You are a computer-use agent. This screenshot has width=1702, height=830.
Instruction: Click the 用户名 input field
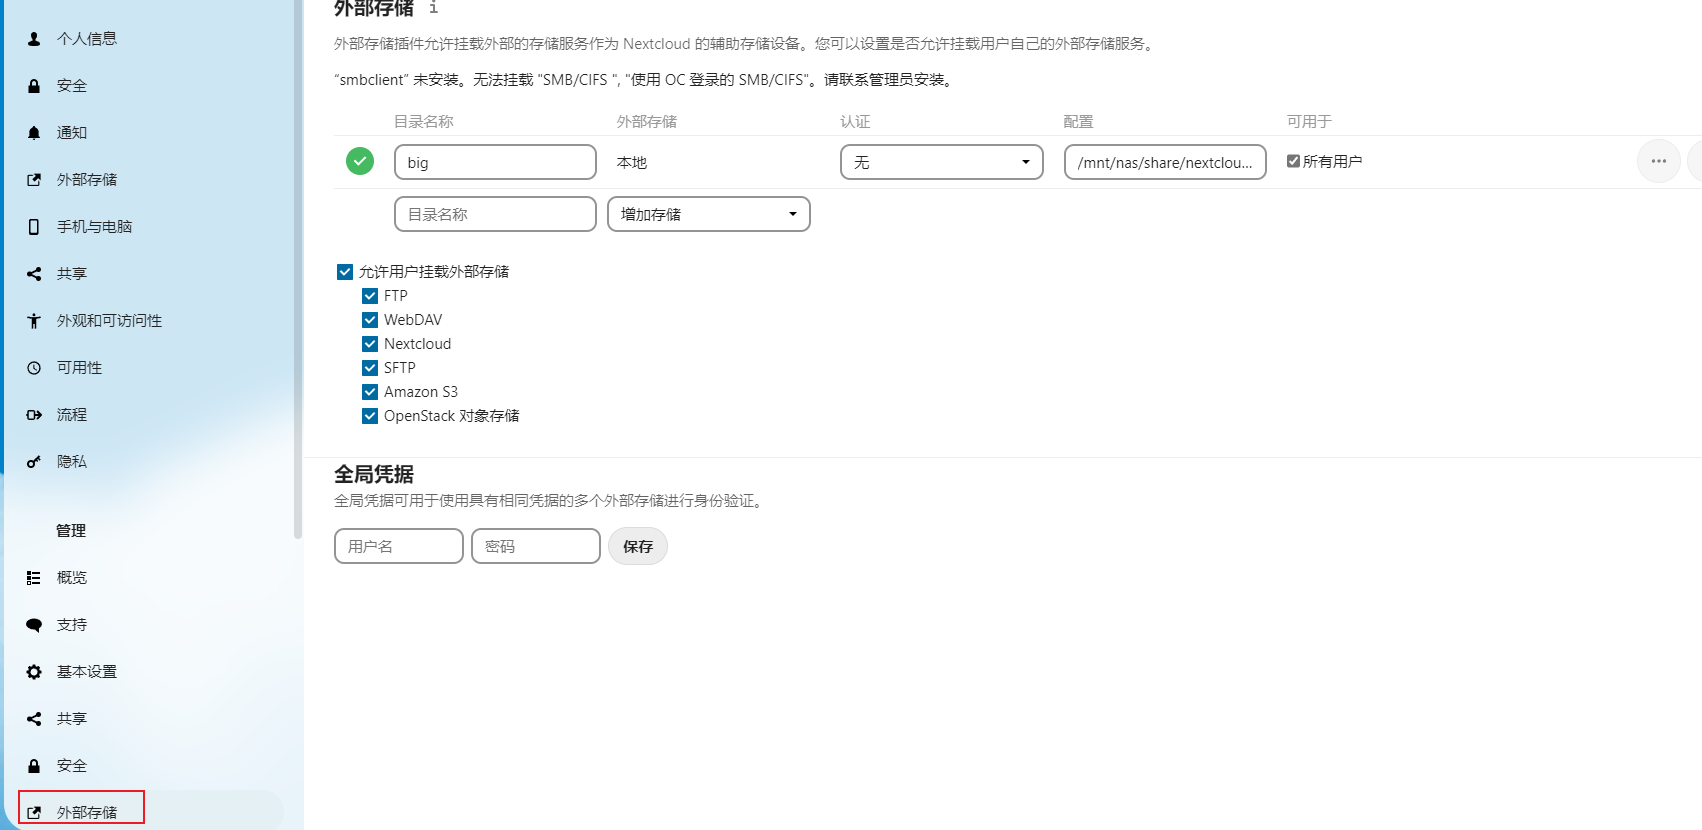point(398,546)
